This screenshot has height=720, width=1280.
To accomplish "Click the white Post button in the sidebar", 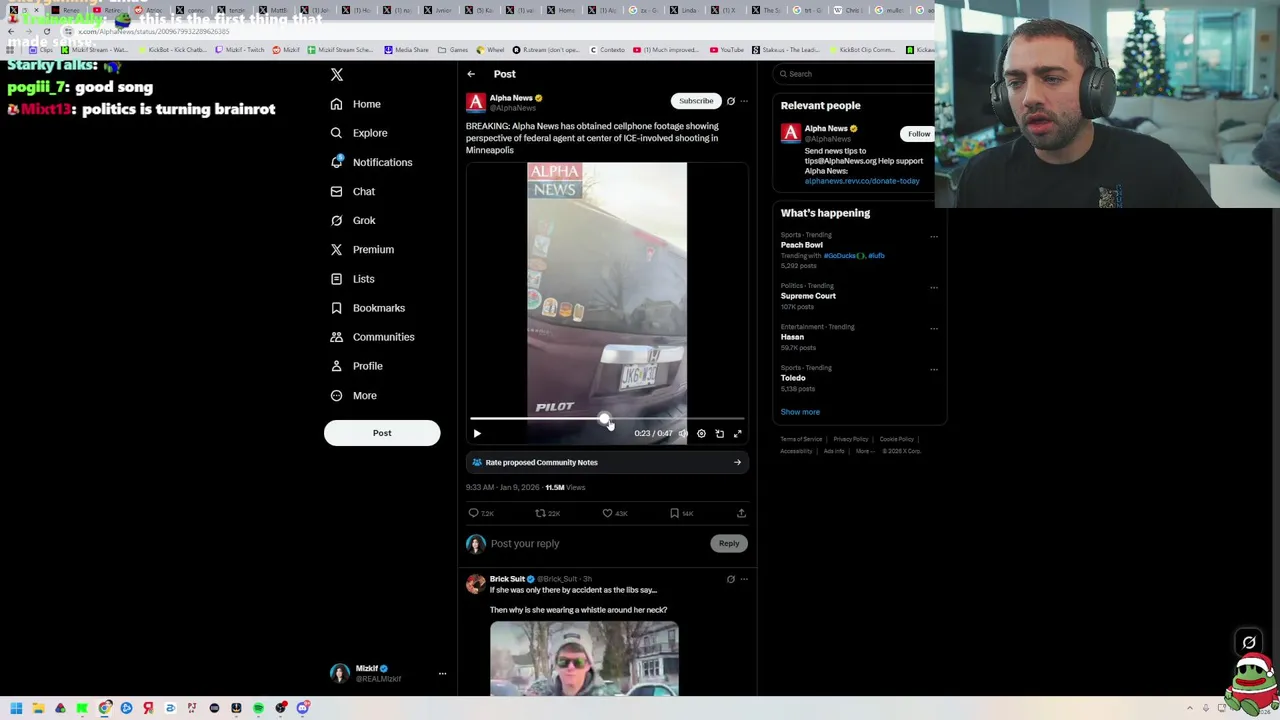I will (x=382, y=433).
